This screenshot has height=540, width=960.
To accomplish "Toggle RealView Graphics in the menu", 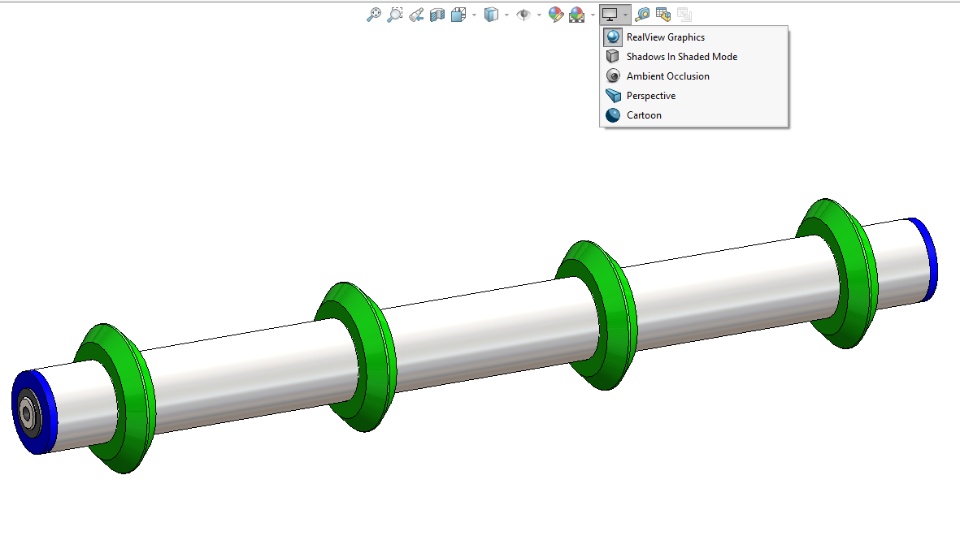I will pos(694,37).
